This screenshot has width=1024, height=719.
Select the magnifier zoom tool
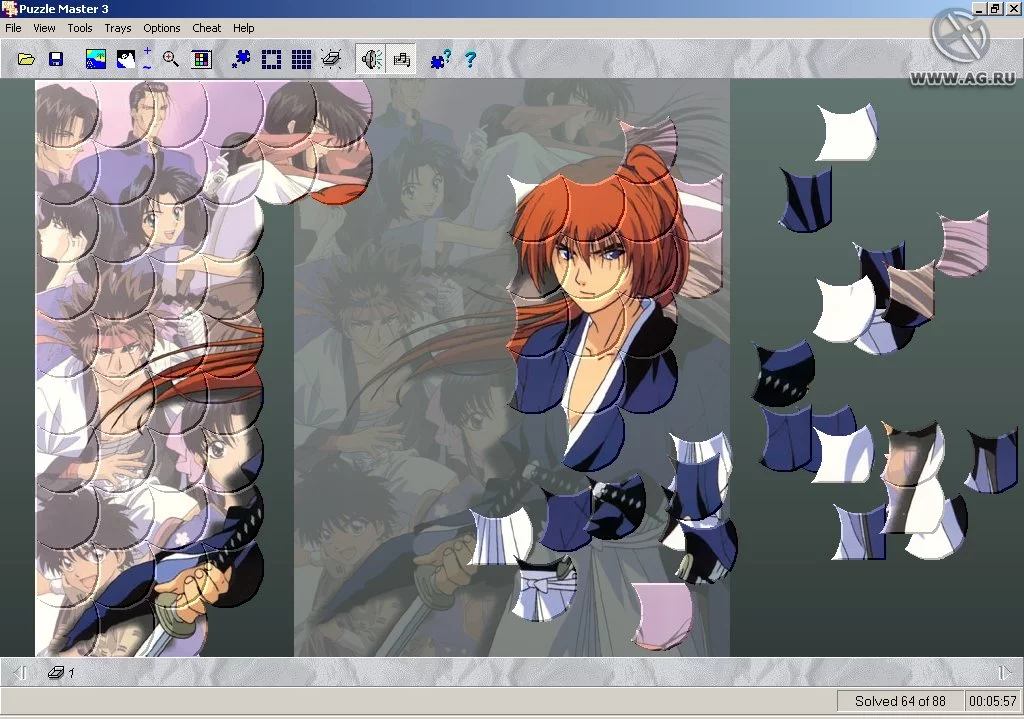point(170,59)
